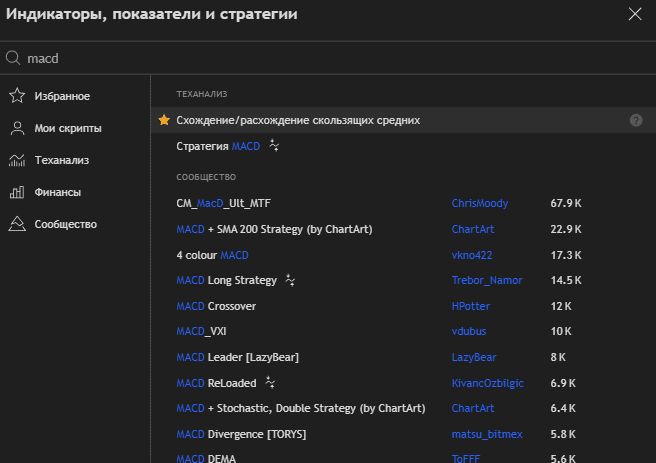This screenshot has width=656, height=463.
Task: Click the Financials bar chart icon
Action: coord(16,192)
